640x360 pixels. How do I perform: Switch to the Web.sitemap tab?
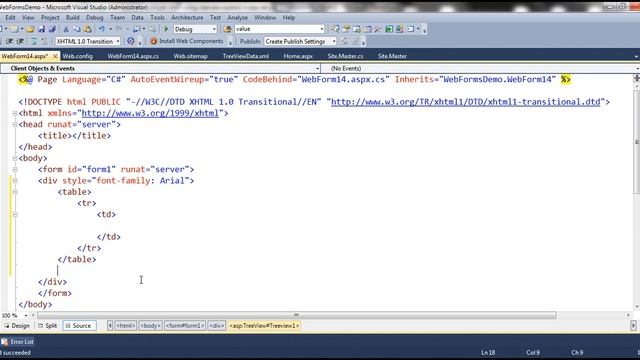(x=191, y=56)
